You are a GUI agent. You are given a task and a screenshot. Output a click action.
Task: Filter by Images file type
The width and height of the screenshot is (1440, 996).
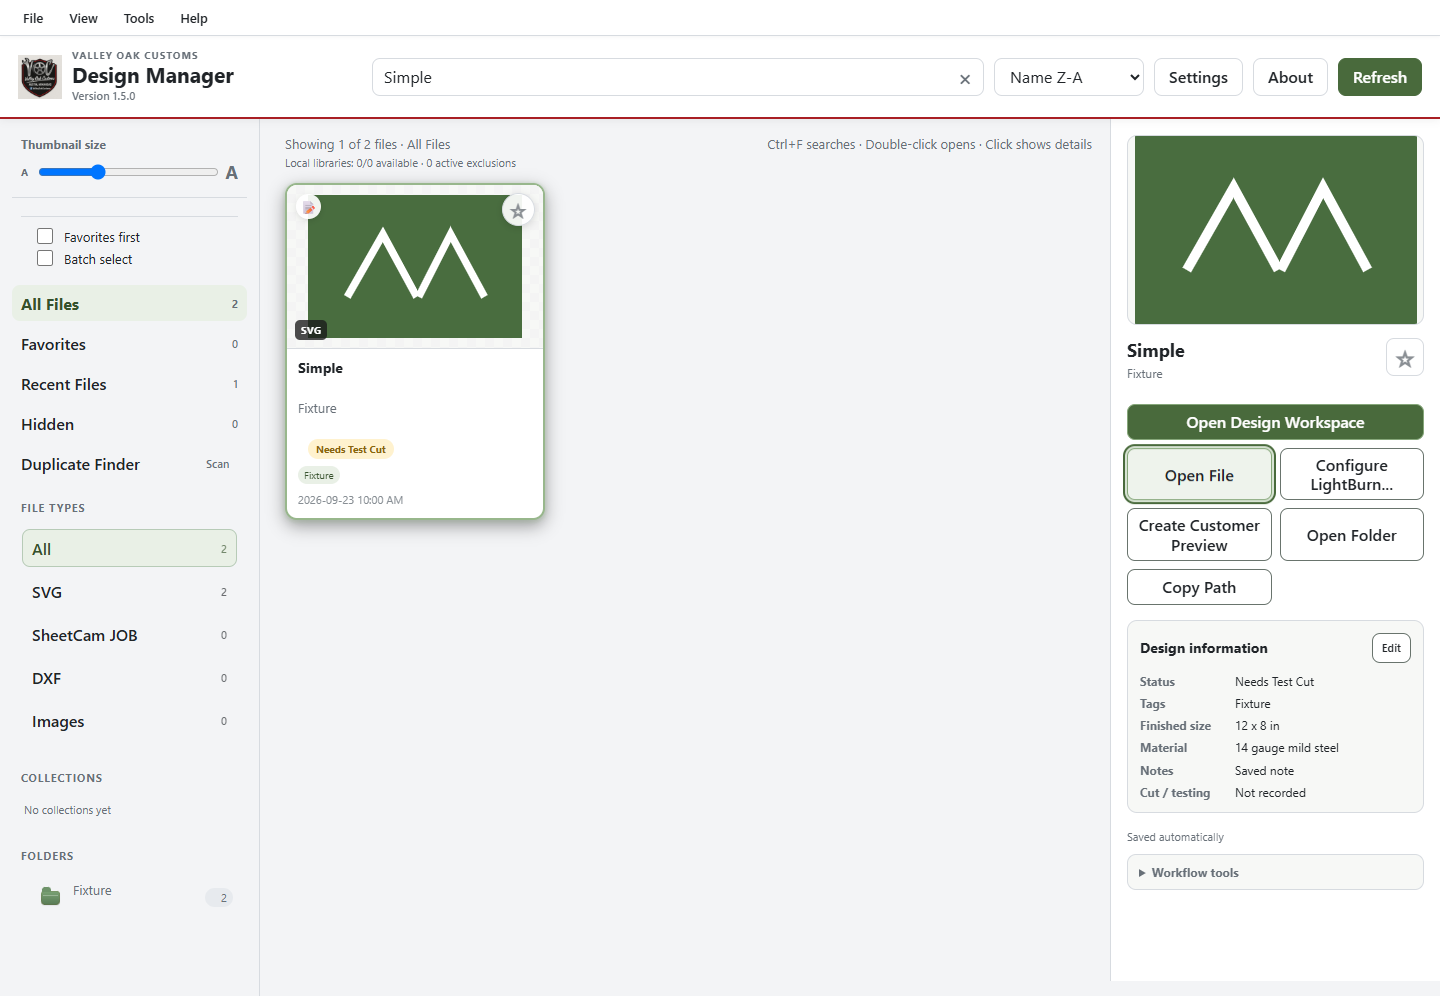tap(129, 721)
